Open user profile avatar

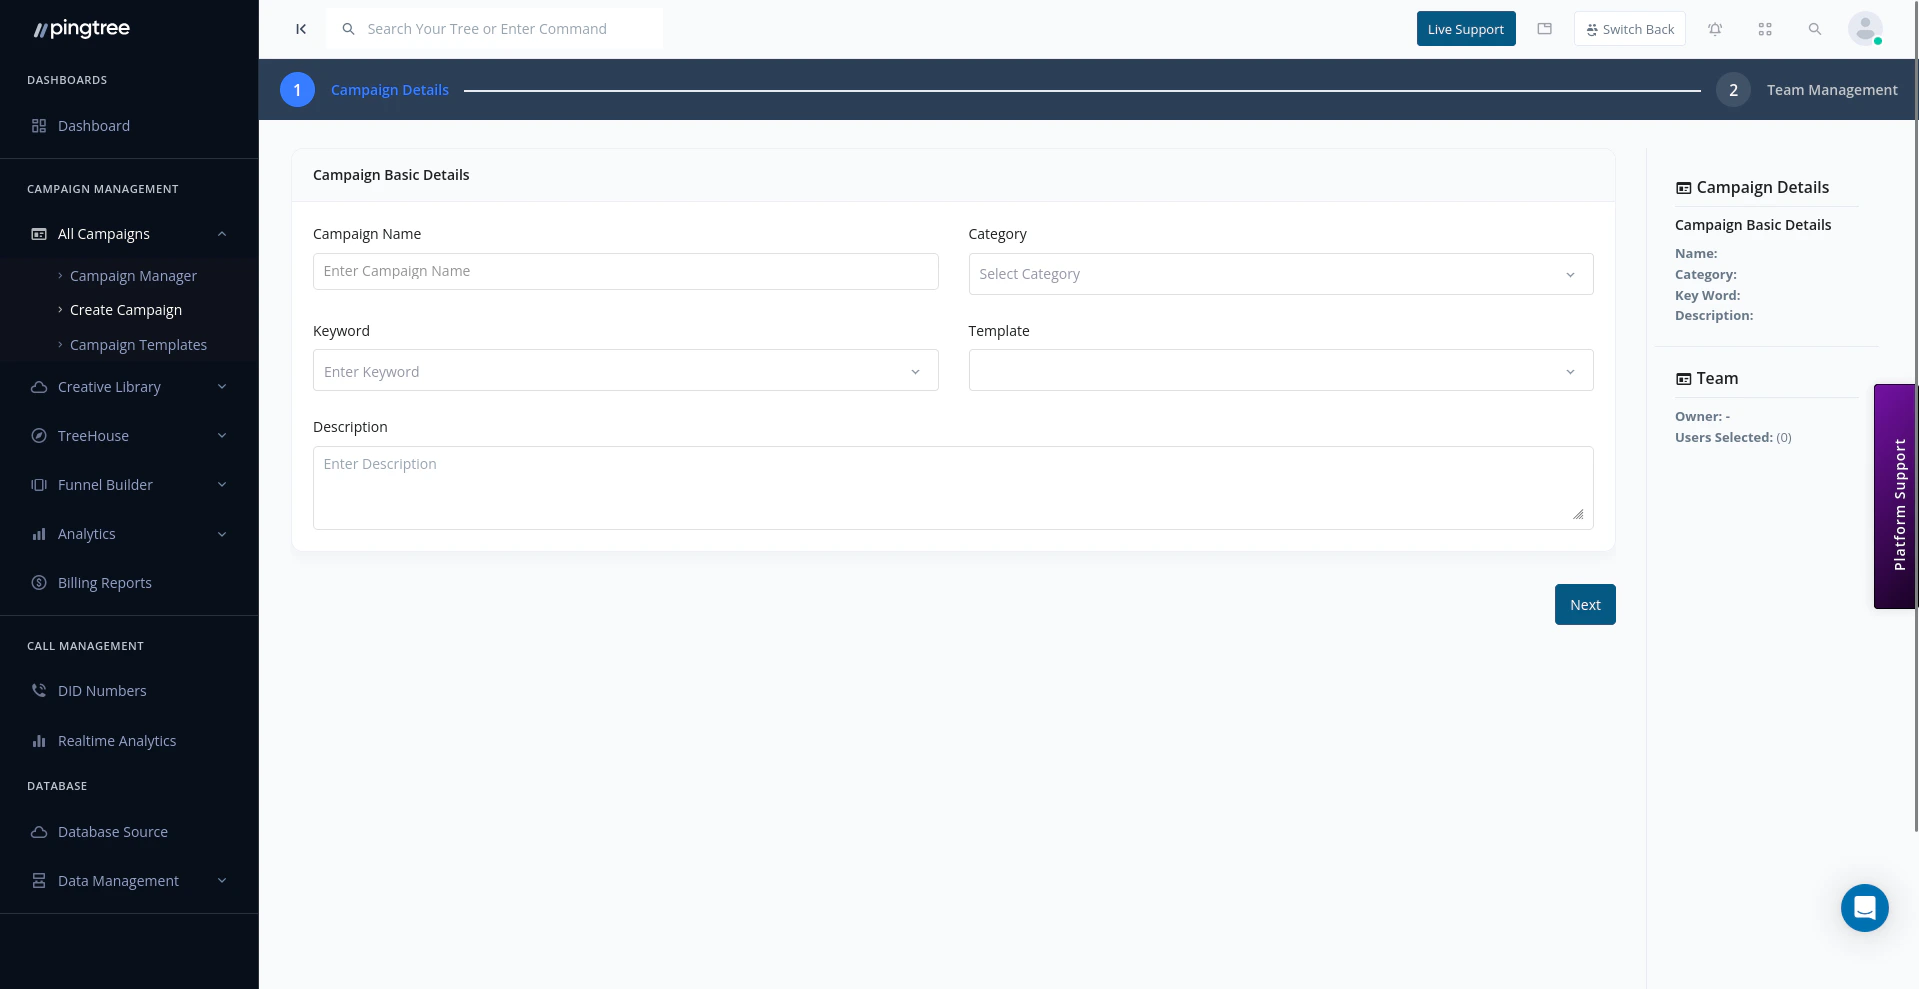pyautogui.click(x=1865, y=29)
